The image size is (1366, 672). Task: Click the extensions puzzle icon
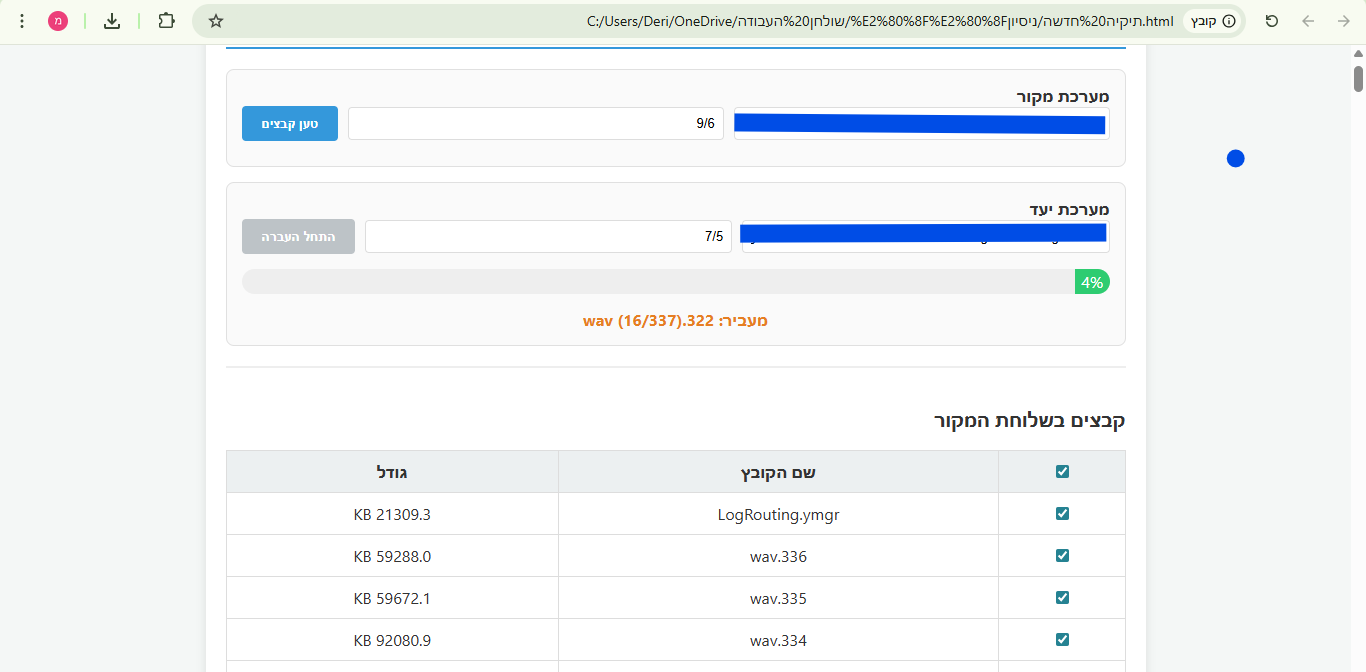click(x=166, y=20)
